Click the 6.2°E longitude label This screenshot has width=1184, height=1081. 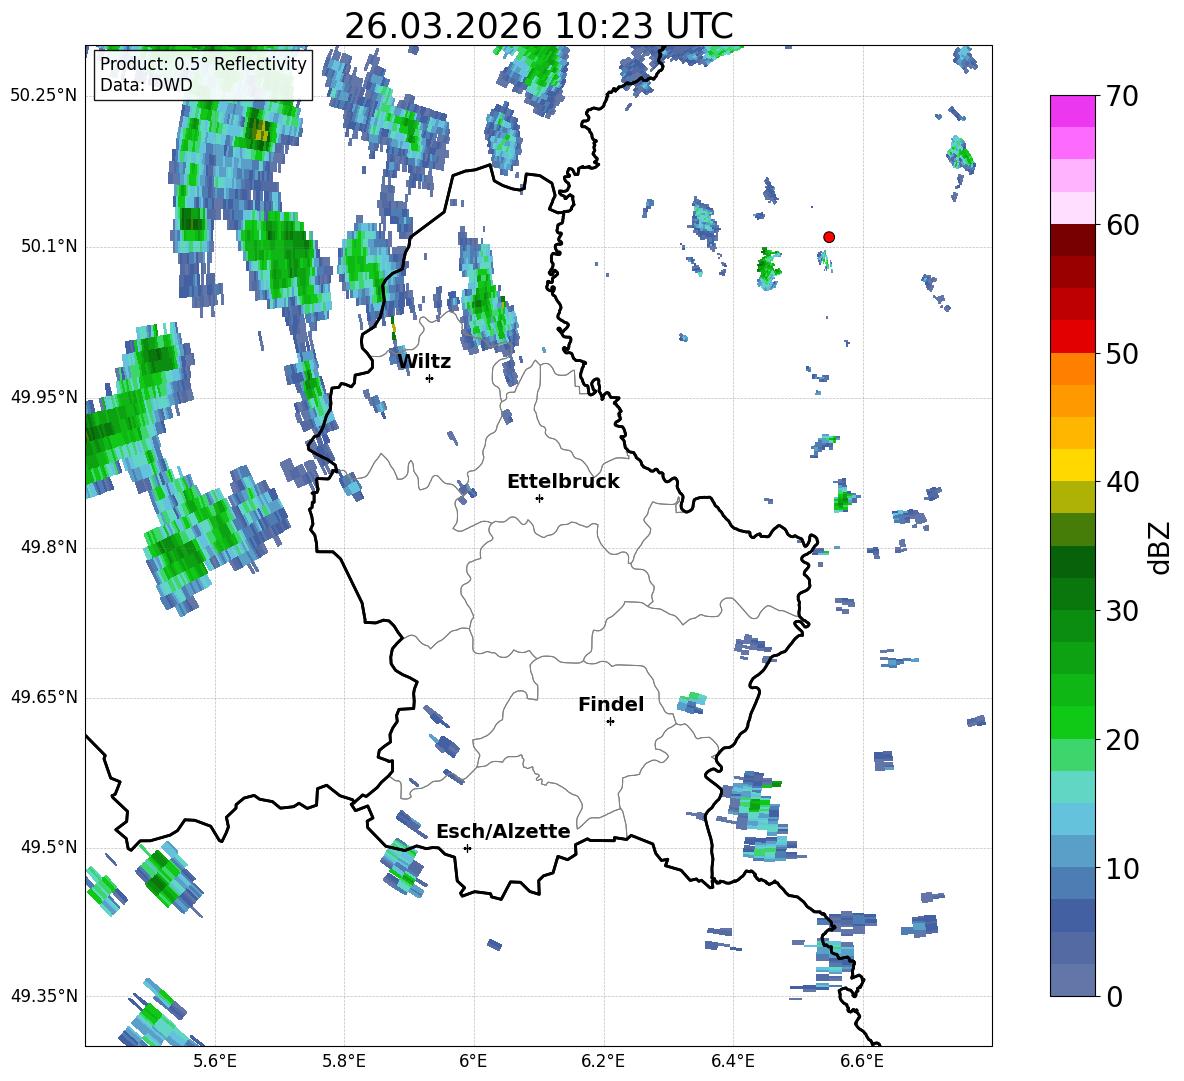point(603,1061)
